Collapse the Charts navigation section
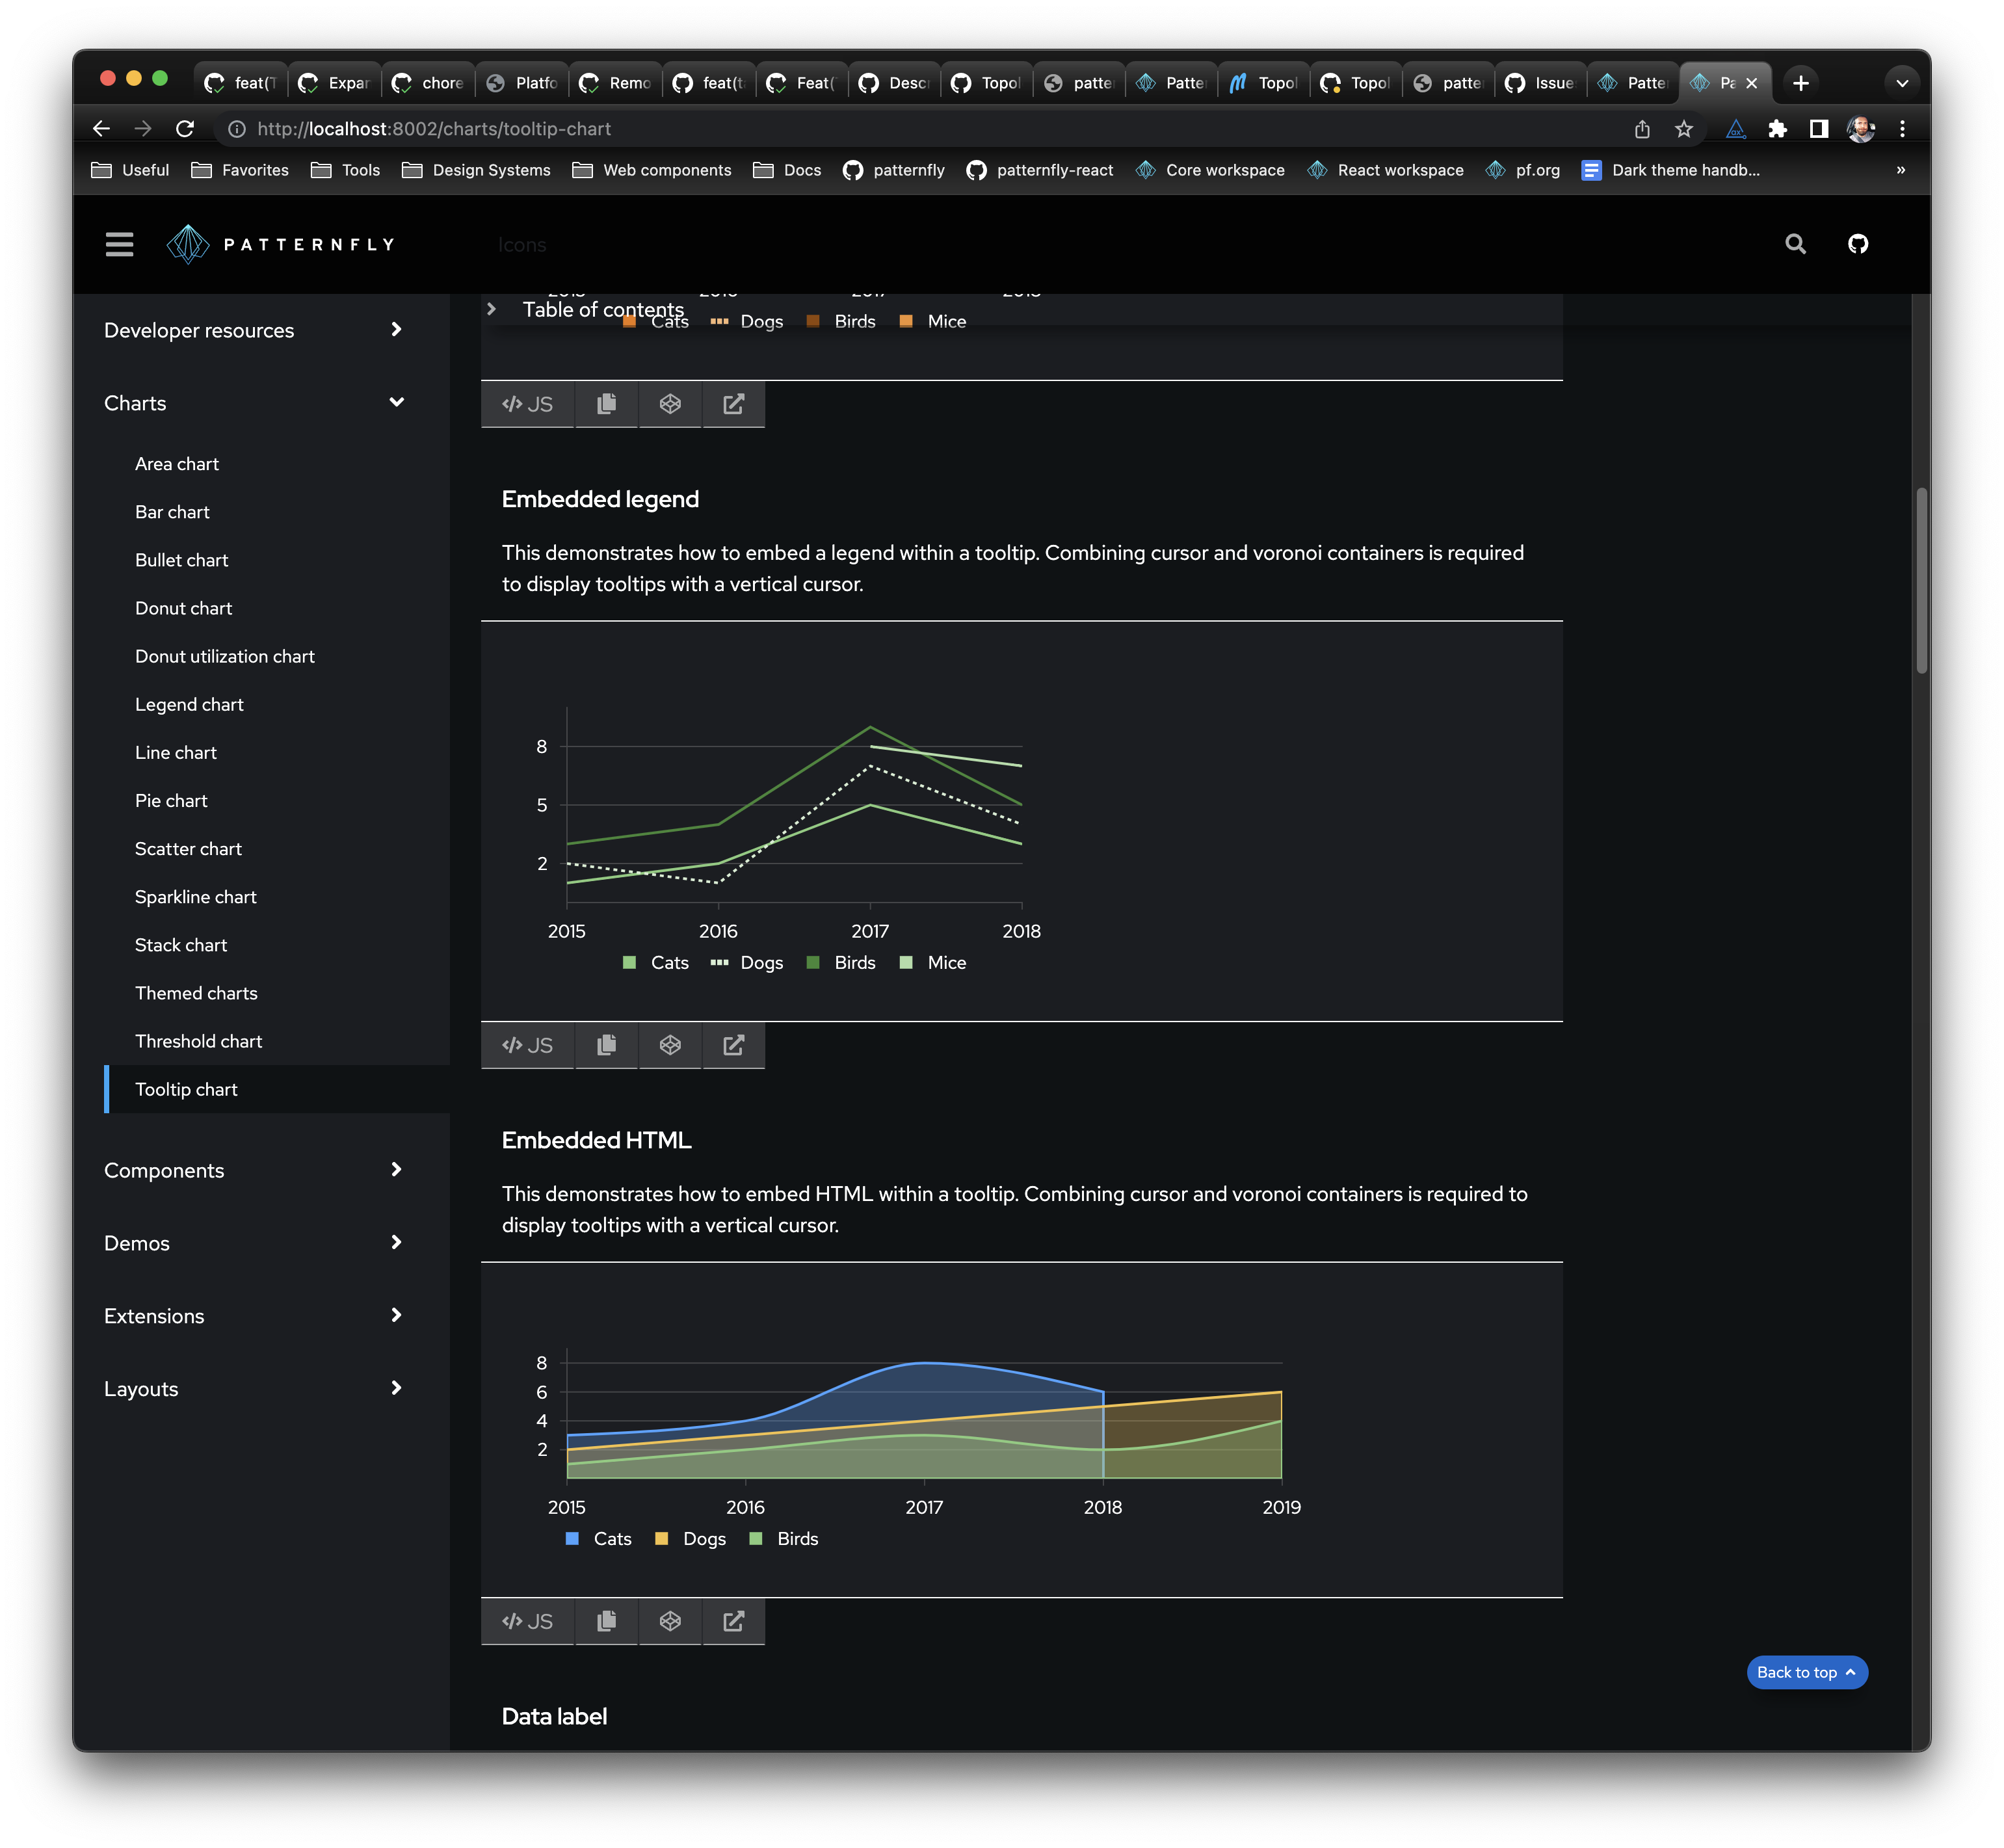 pos(396,402)
